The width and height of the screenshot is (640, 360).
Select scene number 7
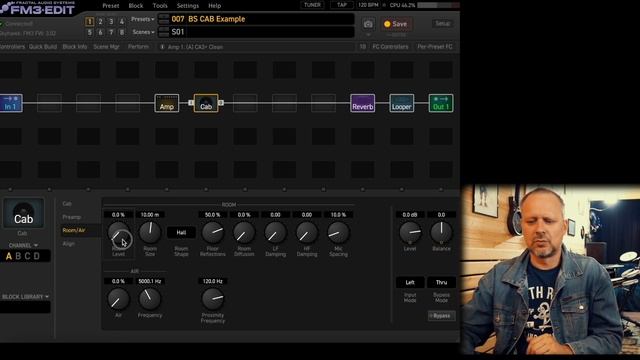[111, 32]
